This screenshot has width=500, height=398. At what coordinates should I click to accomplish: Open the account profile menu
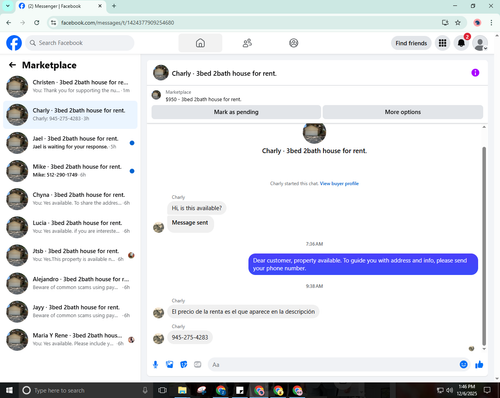[480, 43]
